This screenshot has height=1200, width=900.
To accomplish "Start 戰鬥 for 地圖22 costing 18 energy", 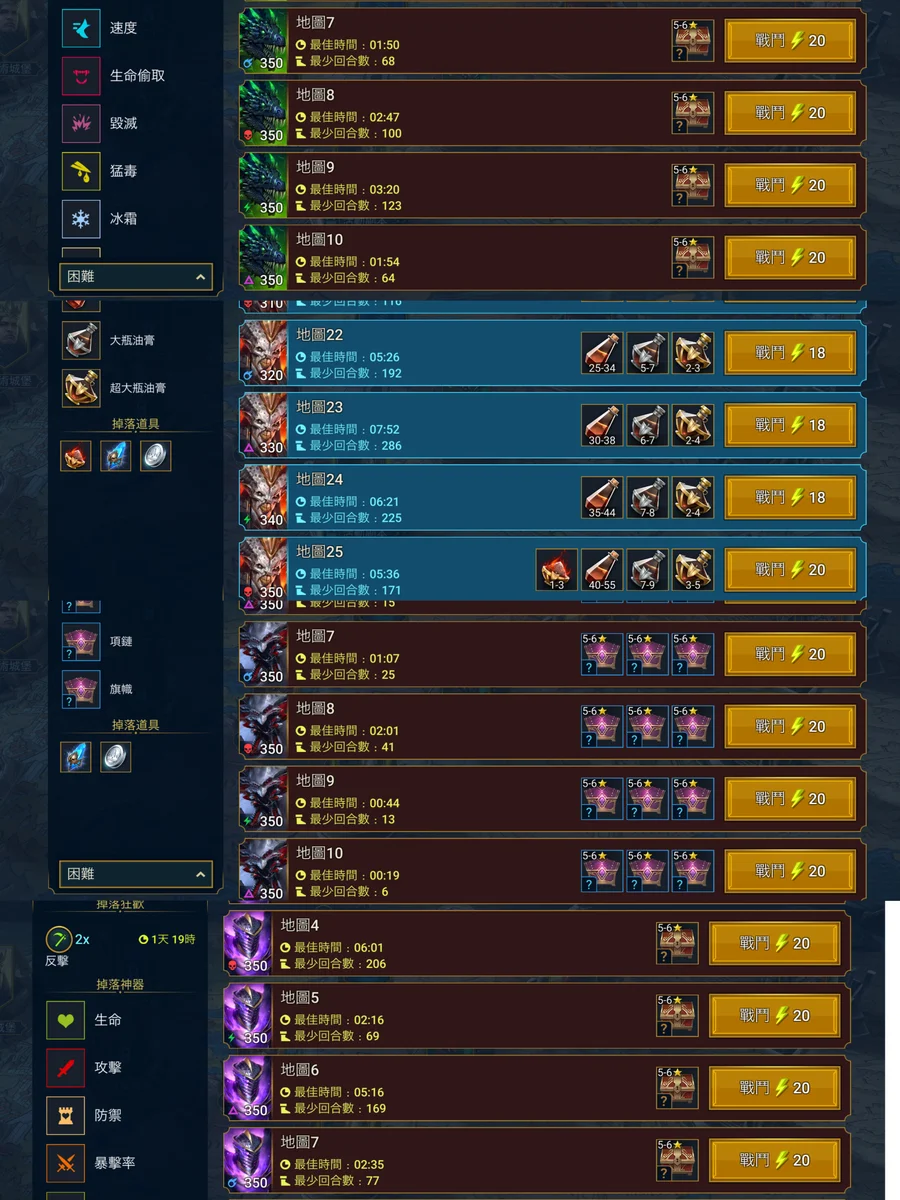I will pos(790,353).
